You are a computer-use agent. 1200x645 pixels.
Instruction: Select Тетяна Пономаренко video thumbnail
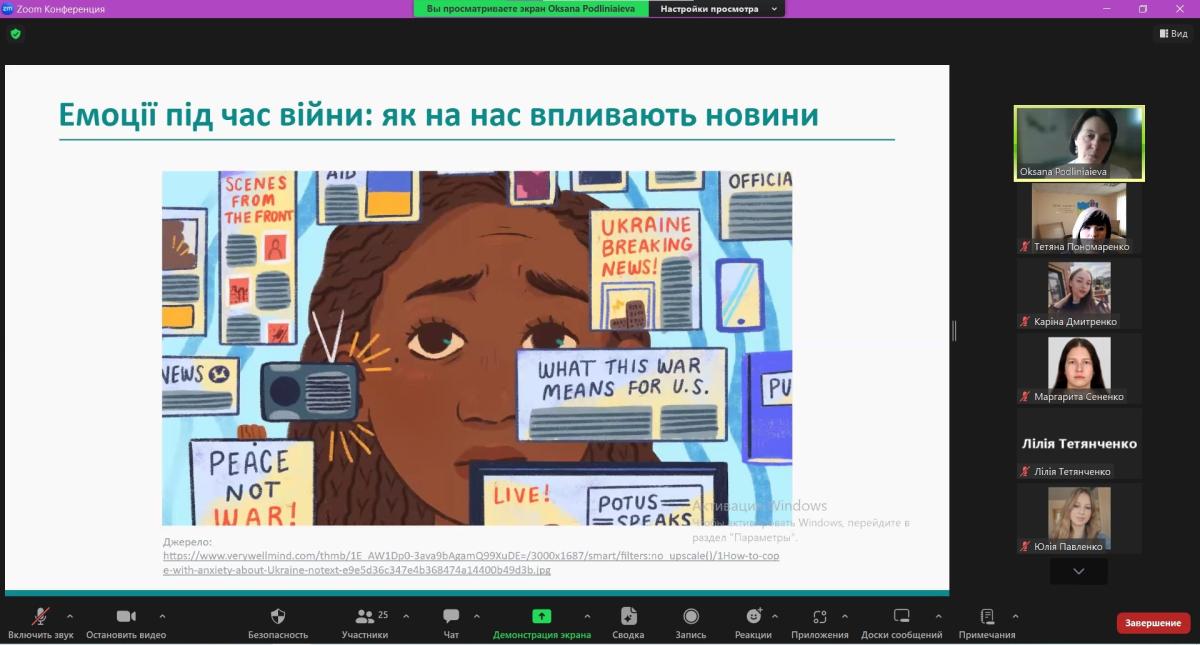(1079, 219)
